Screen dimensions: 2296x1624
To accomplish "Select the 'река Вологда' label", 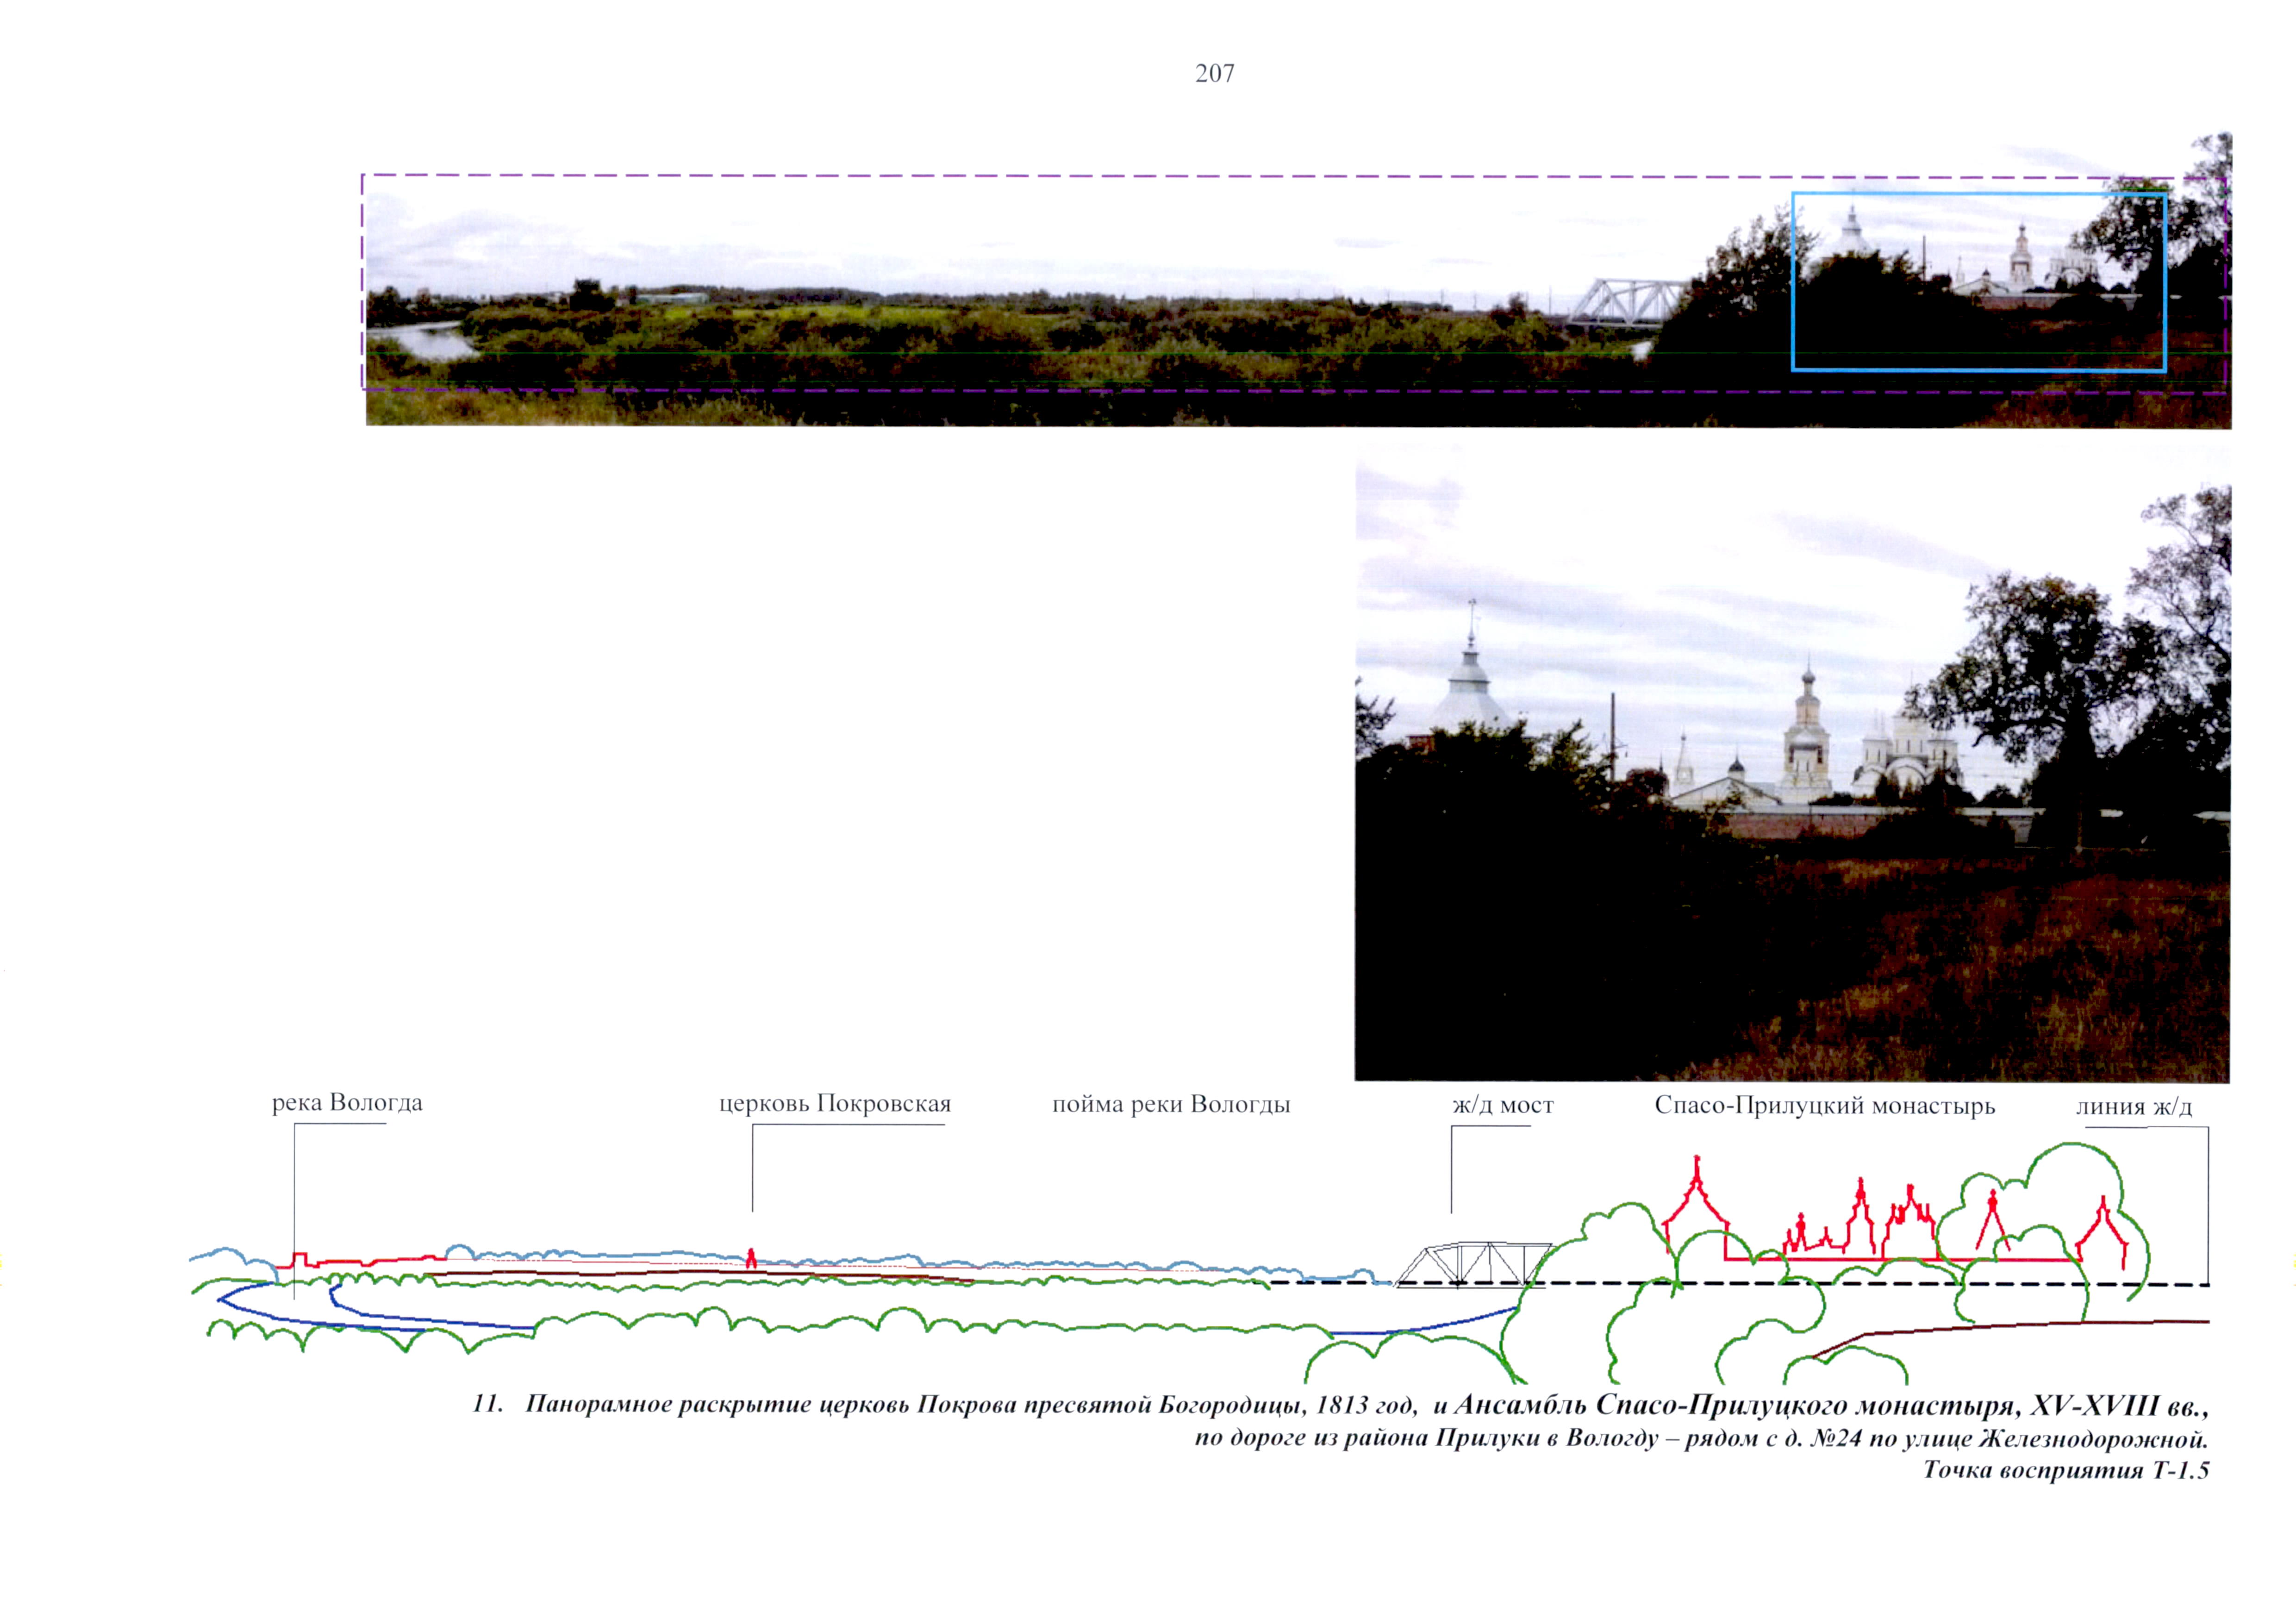I will click(x=347, y=1103).
